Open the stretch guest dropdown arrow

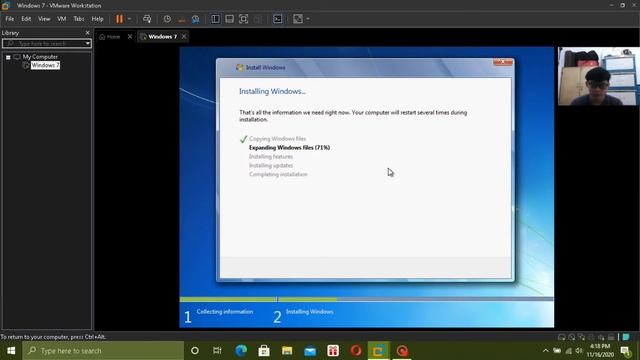coord(308,19)
